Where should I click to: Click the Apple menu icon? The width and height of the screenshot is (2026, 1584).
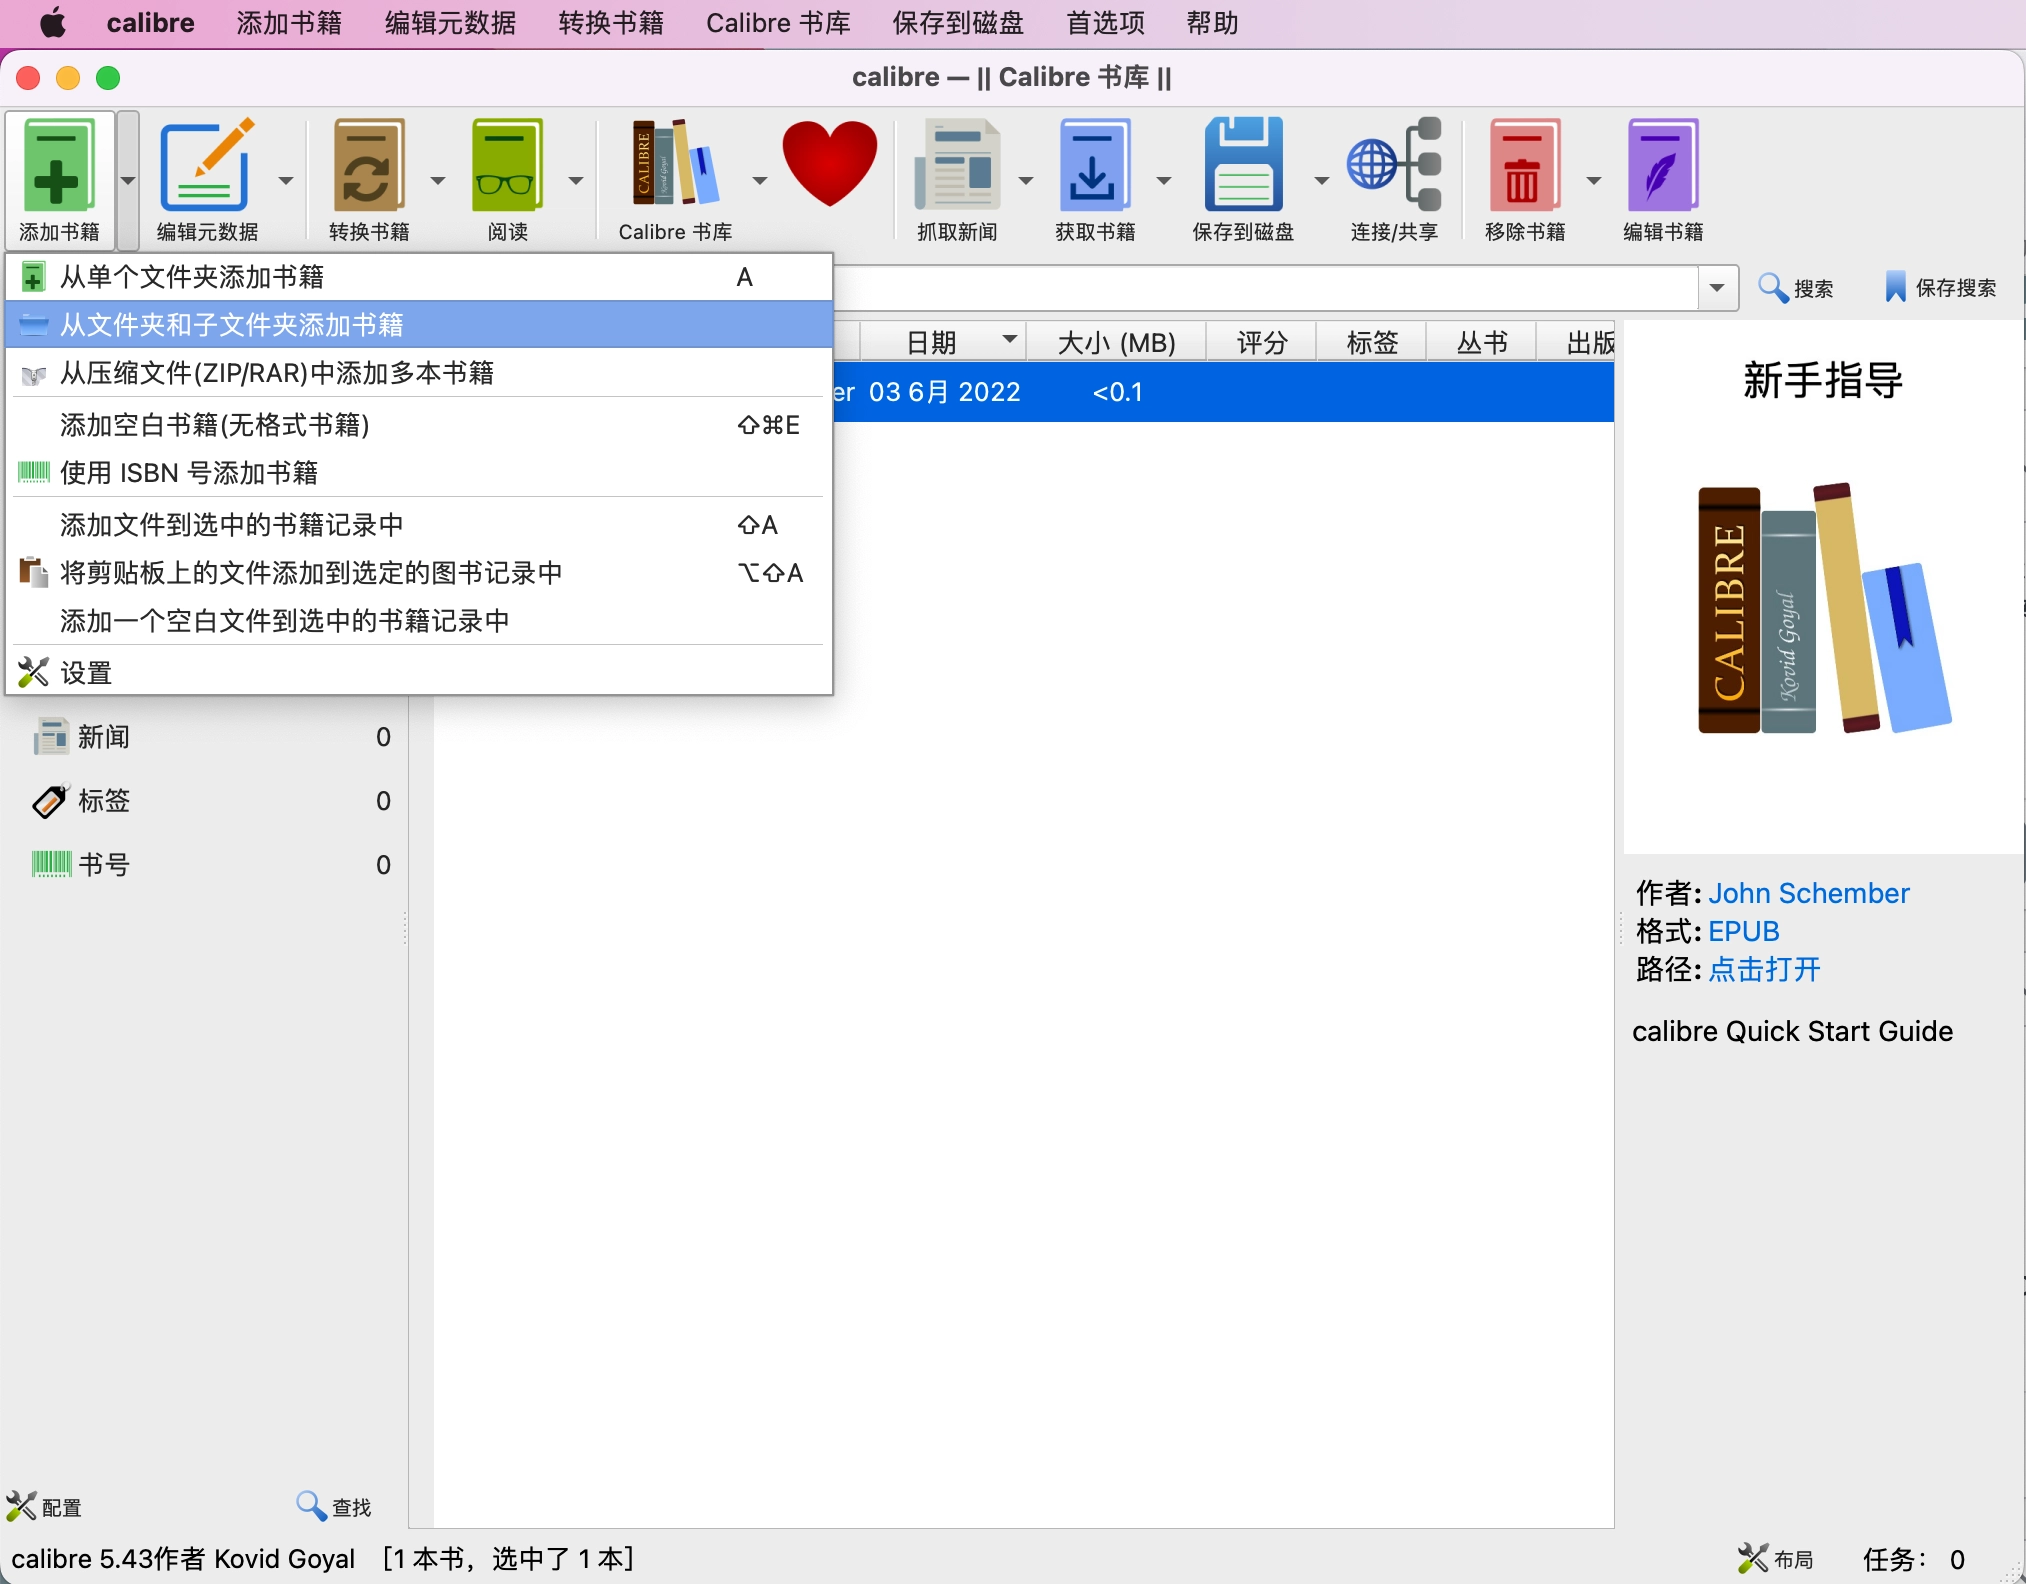[x=53, y=22]
